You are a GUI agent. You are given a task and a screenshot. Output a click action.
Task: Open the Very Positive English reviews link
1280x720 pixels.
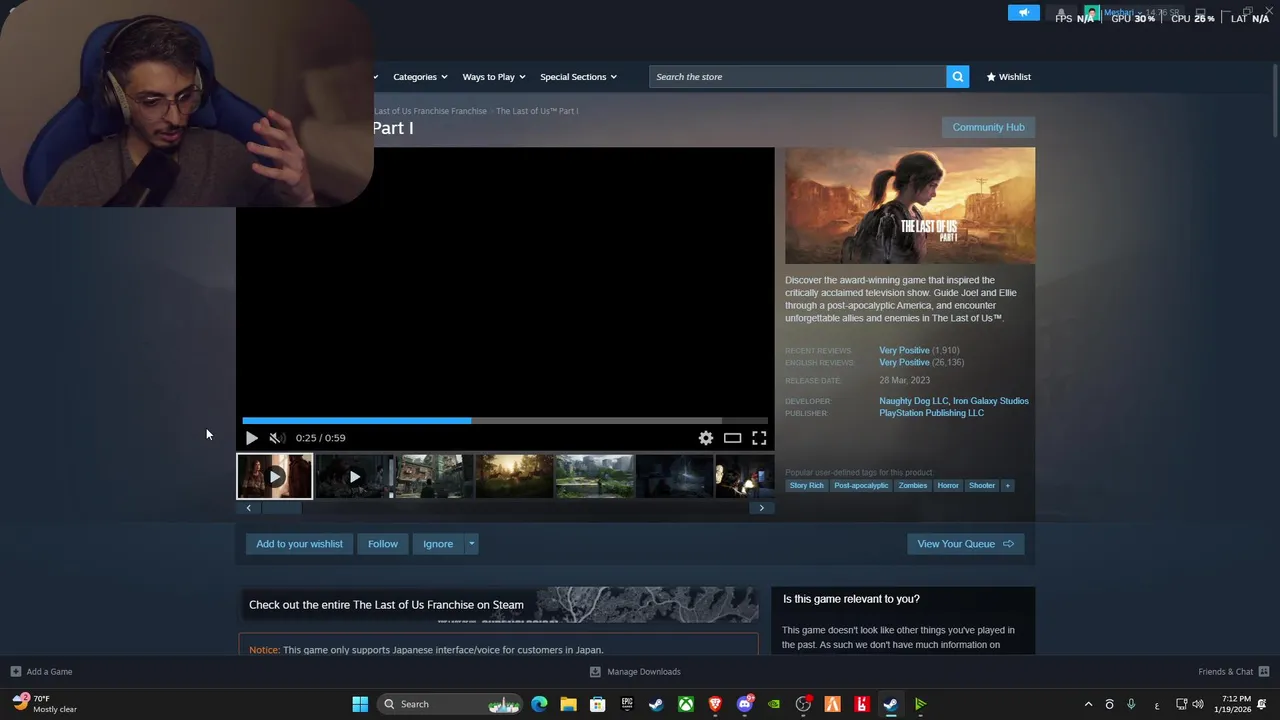point(904,363)
